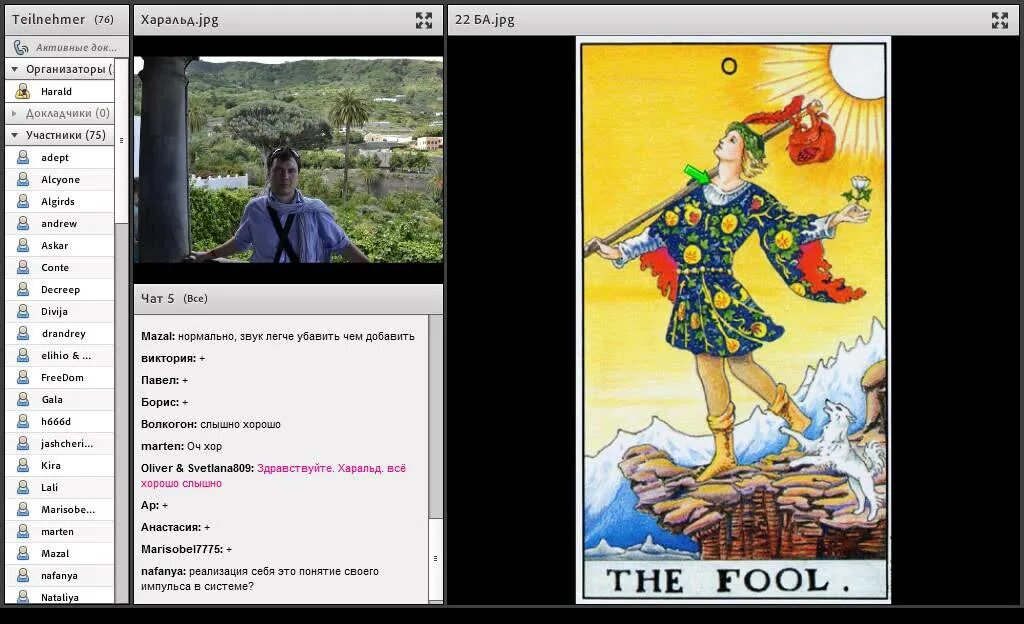This screenshot has width=1024, height=624.
Task: Click the user icon next to Kira
Action: pyautogui.click(x=23, y=465)
